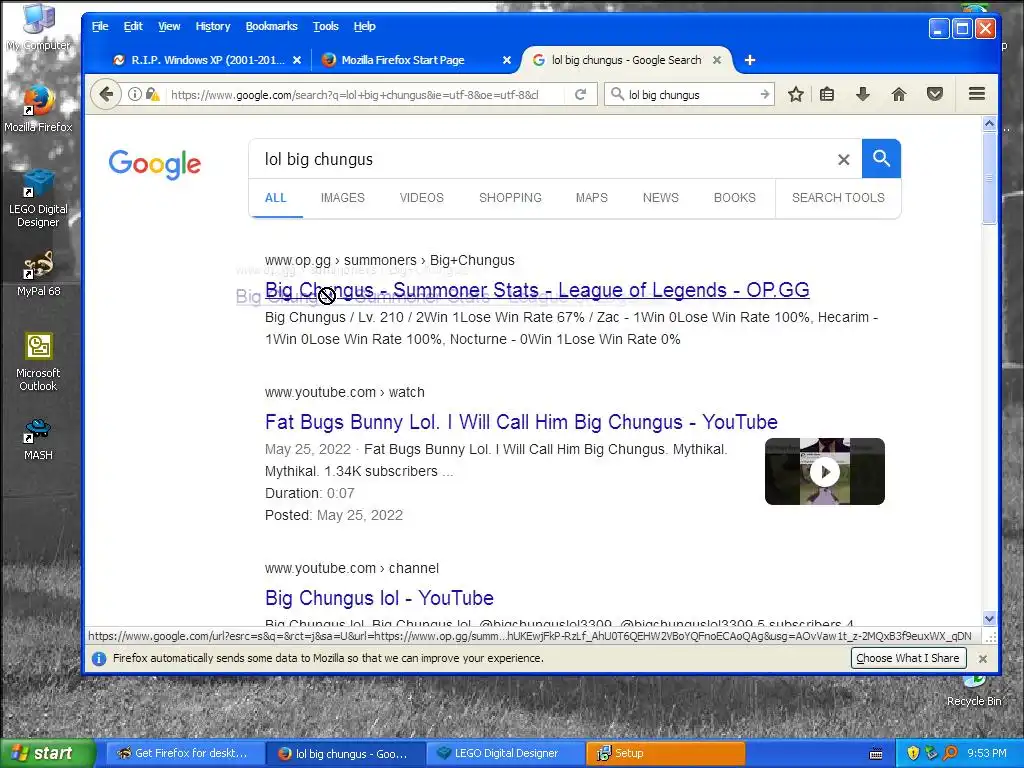
Task: Open MASH desktop shortcut
Action: [x=38, y=439]
